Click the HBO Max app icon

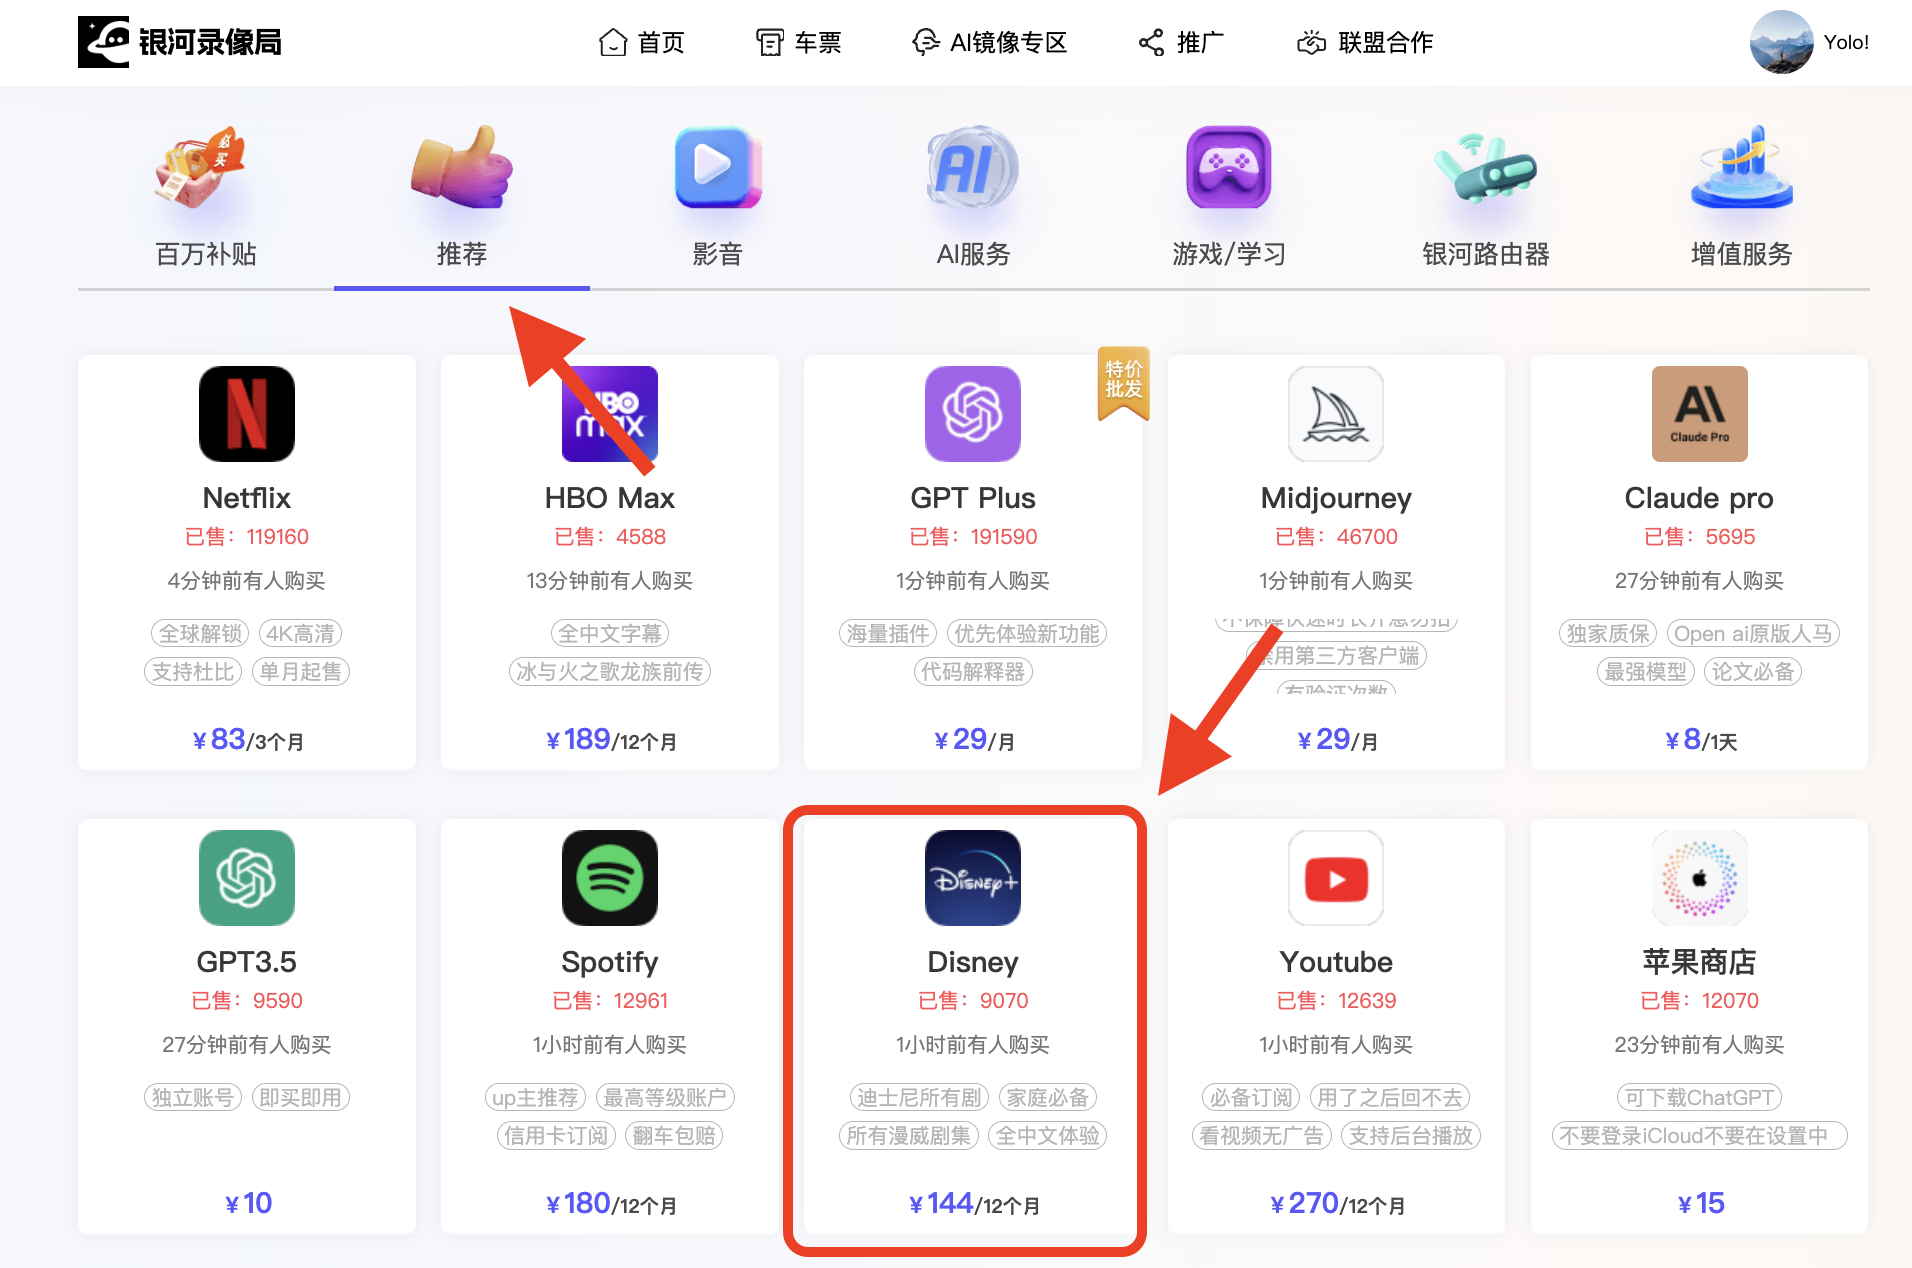(610, 414)
